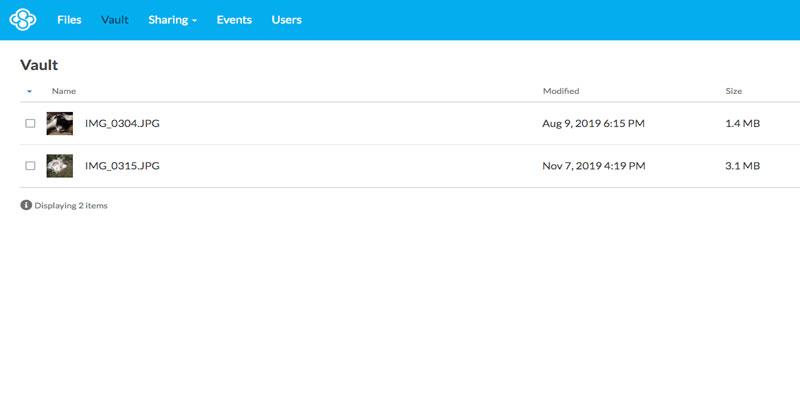Click the info icon beside Displaying 2 items
Screen dimensions: 800x400
[26, 205]
